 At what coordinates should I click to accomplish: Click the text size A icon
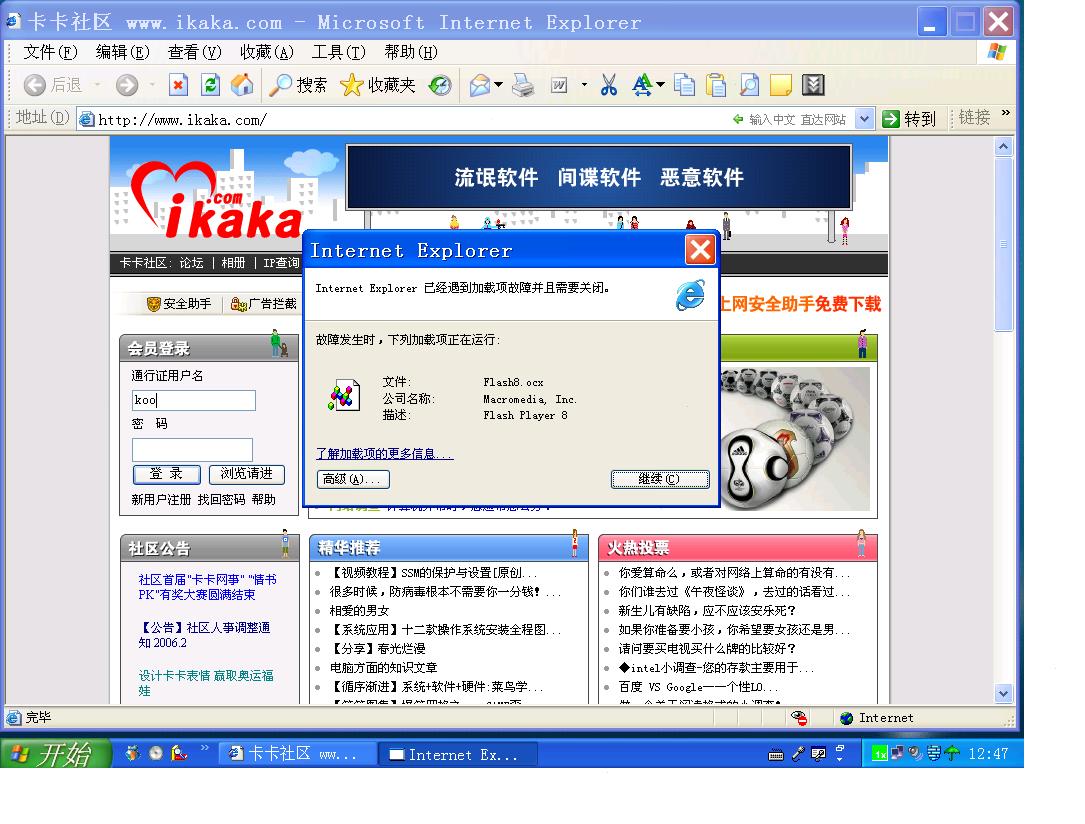(x=641, y=85)
